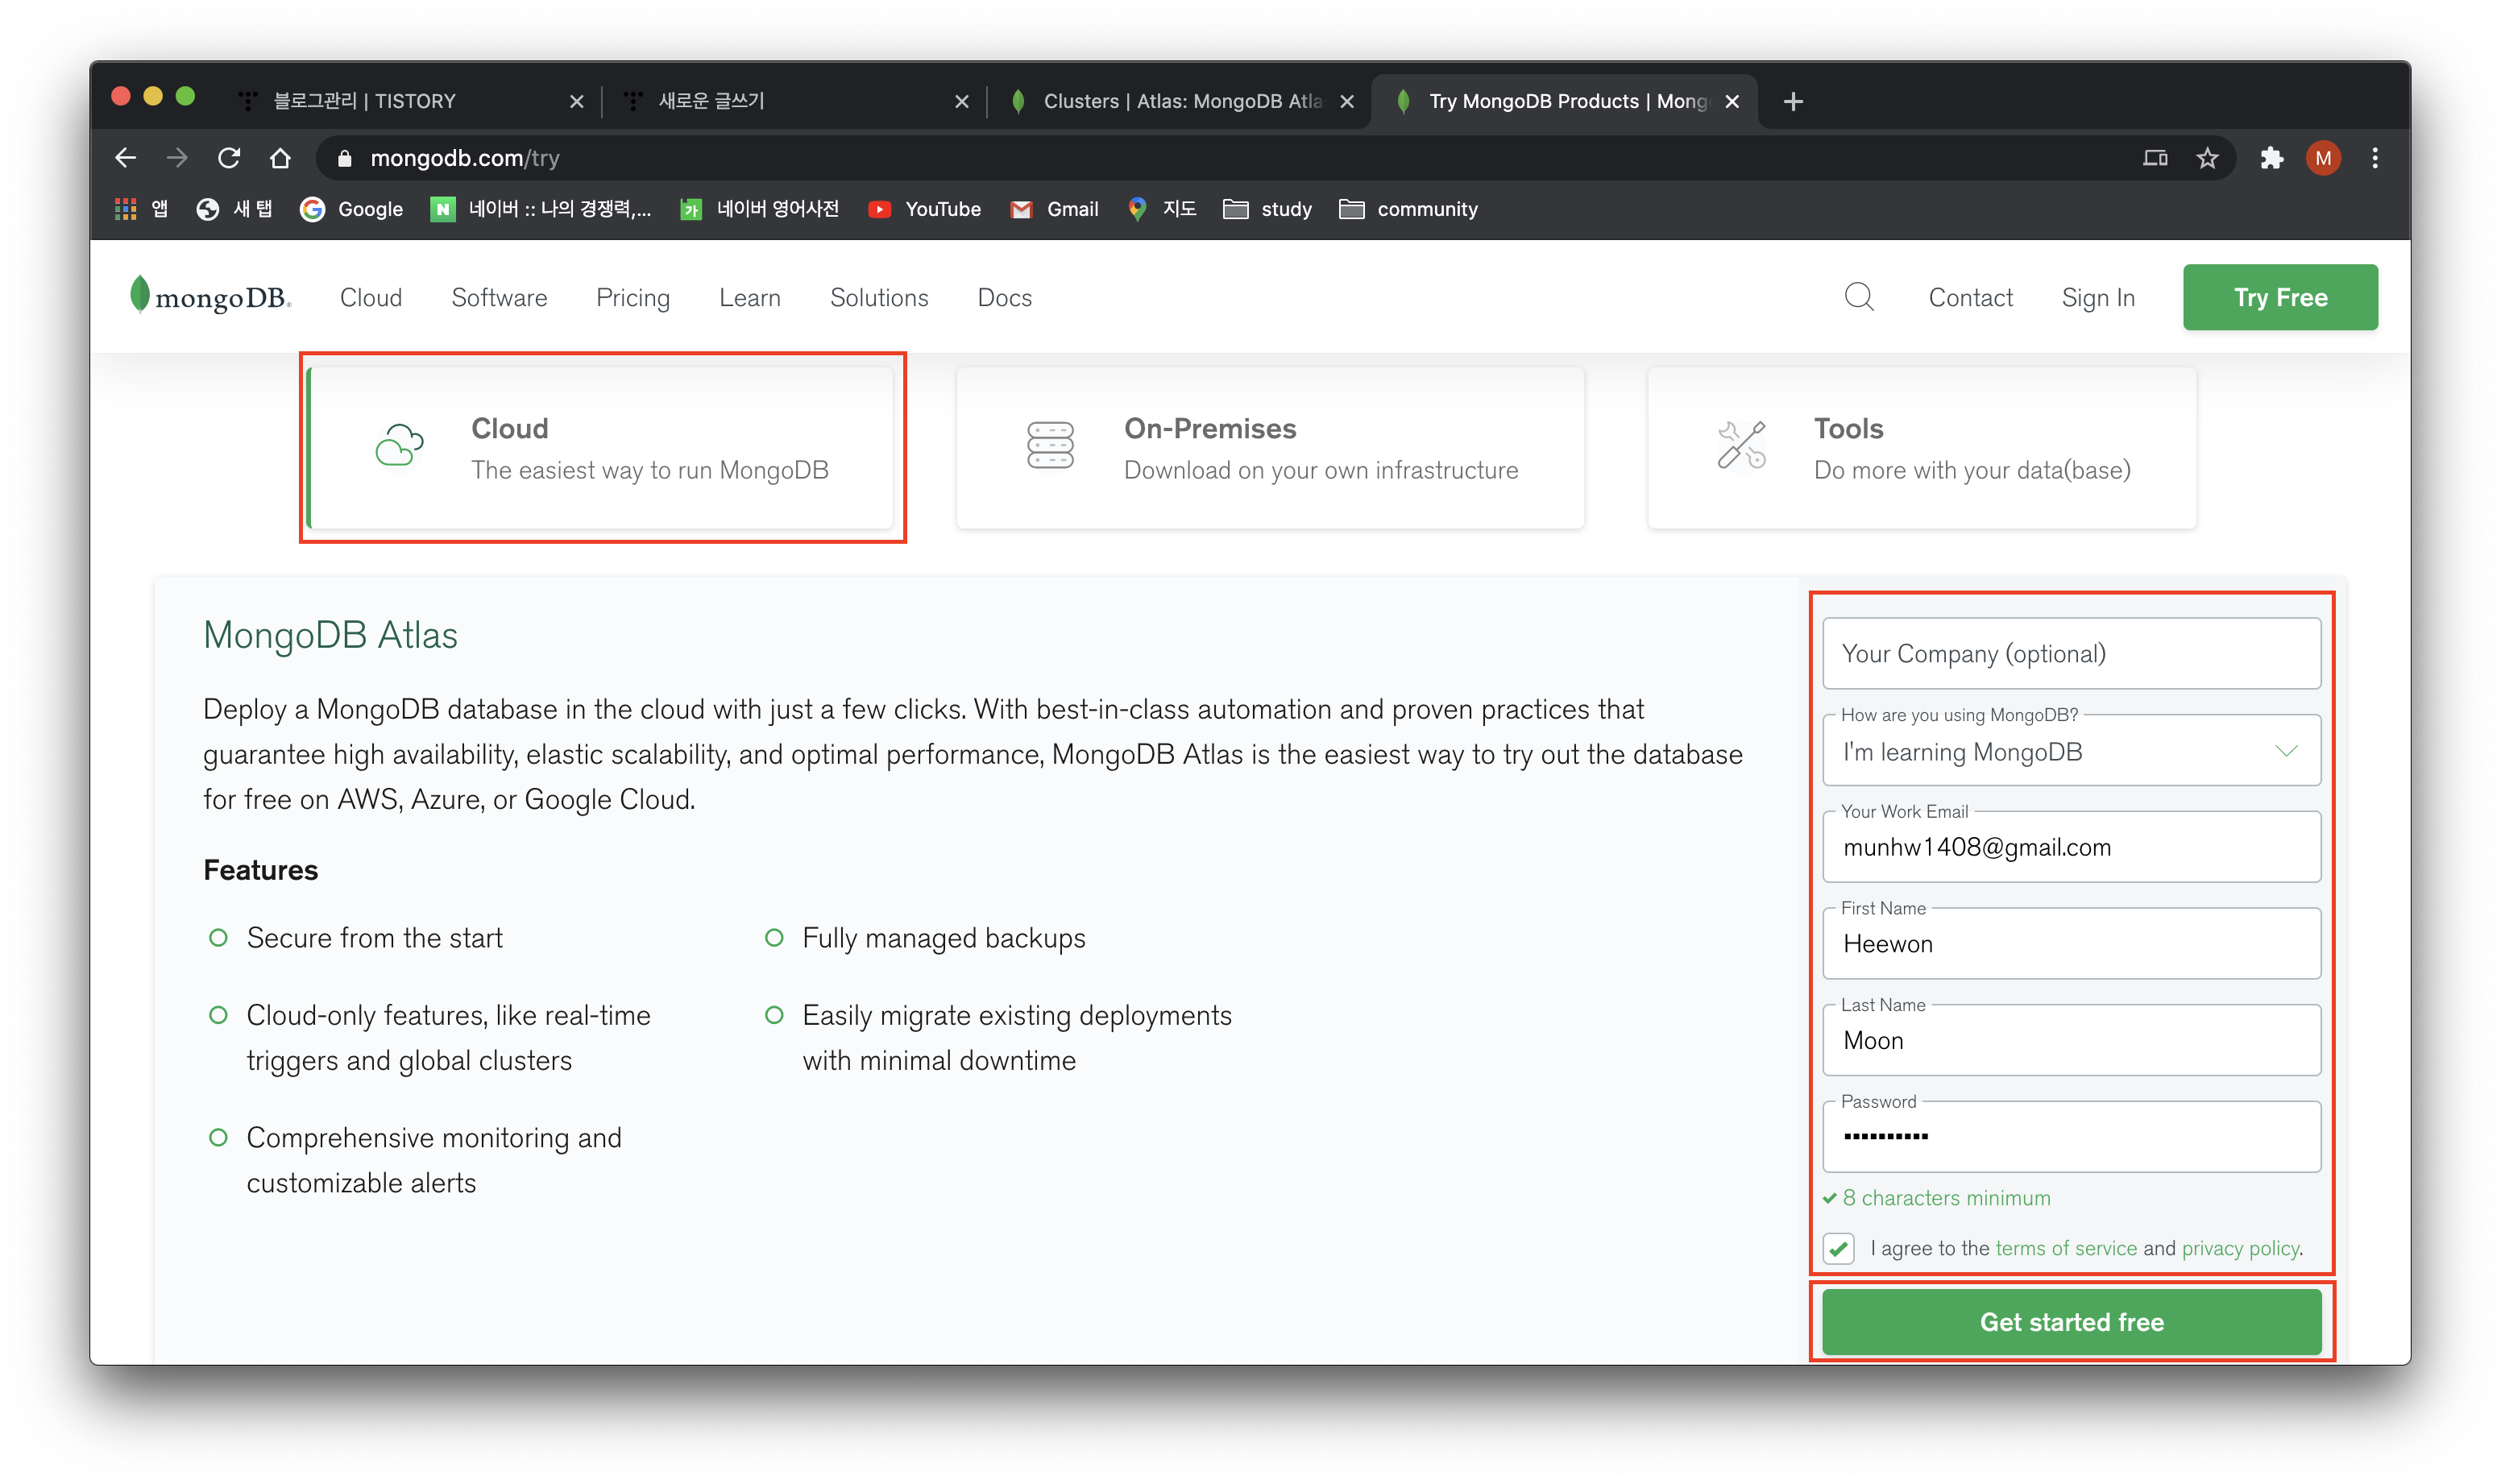Open YouTube bookmark in bookmarks bar
Screen dimensions: 2501x1484
pyautogui.click(x=924, y=209)
